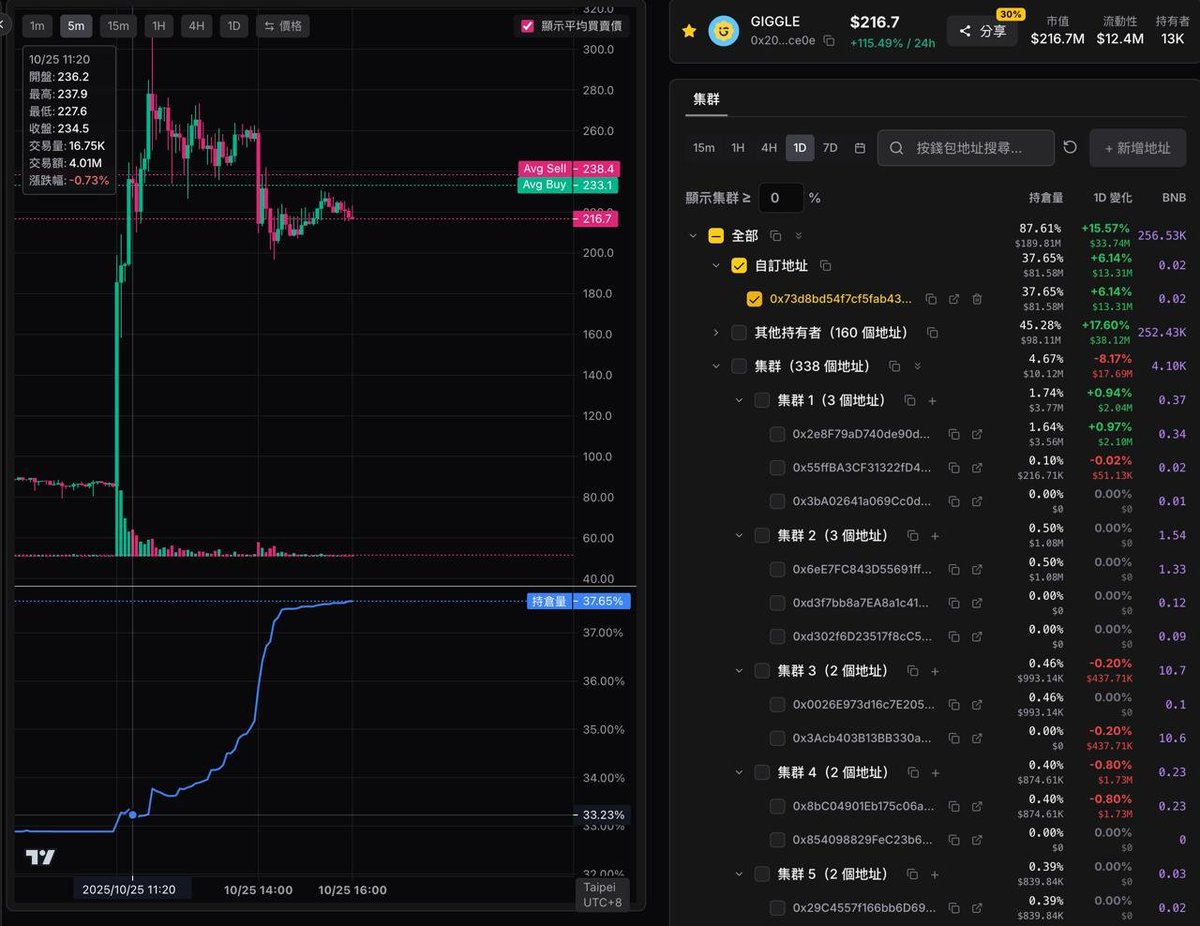Open address link 0x73d8bd54f7cf5fab43
The height and width of the screenshot is (926, 1200).
click(x=841, y=299)
